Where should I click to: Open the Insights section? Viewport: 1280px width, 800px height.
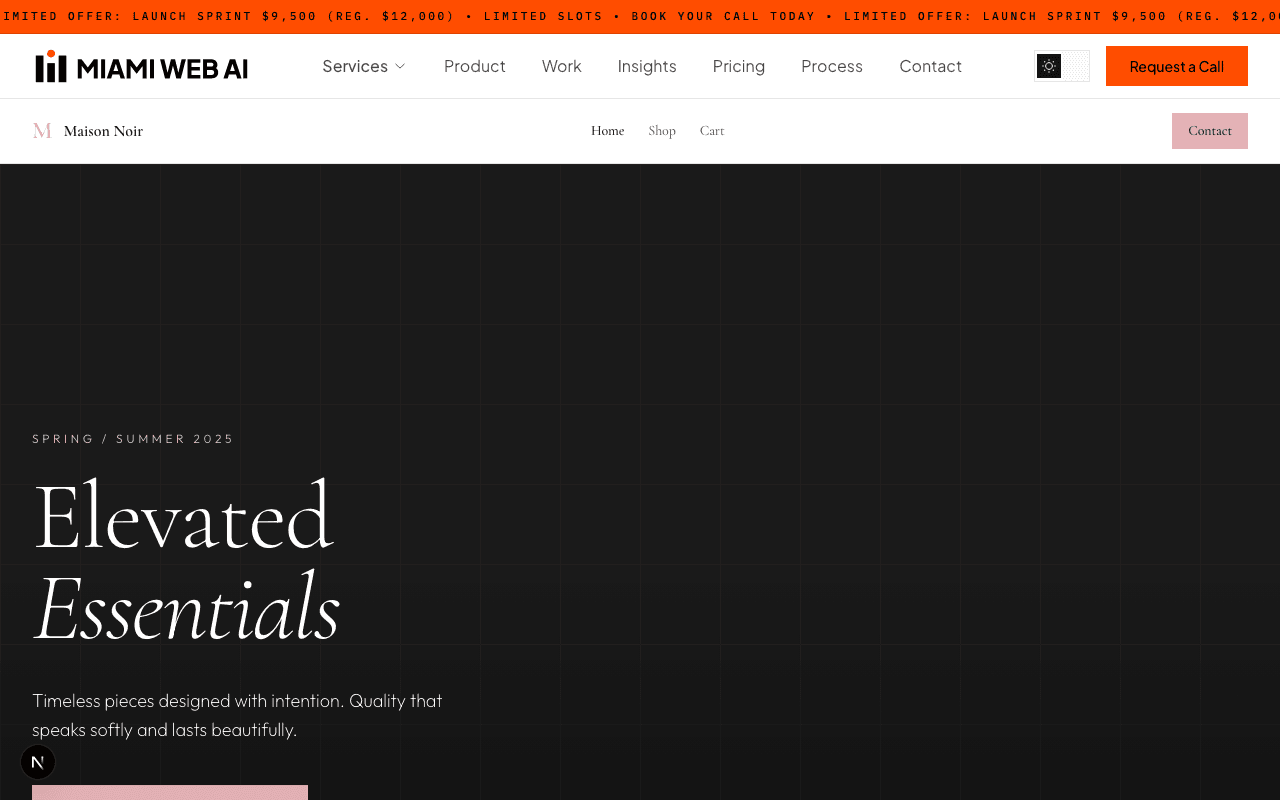(646, 67)
